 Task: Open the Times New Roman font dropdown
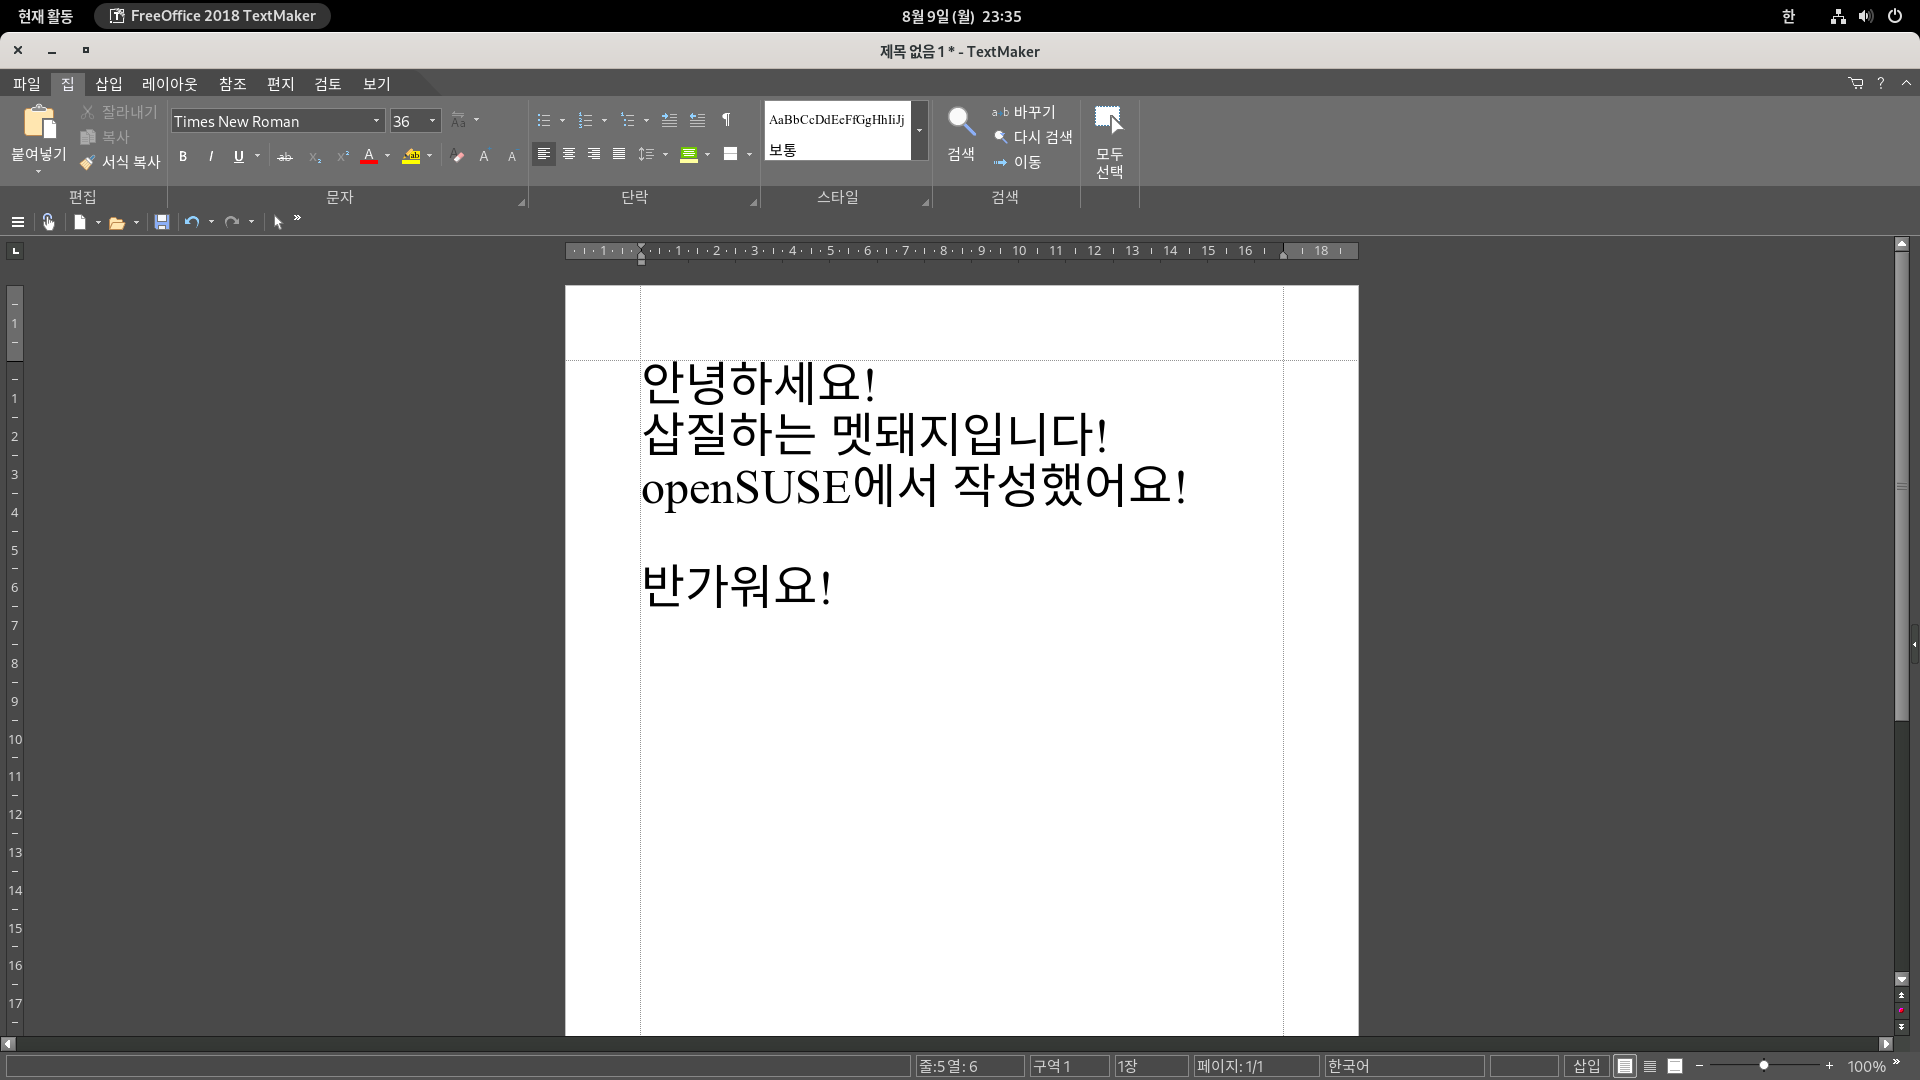[376, 121]
